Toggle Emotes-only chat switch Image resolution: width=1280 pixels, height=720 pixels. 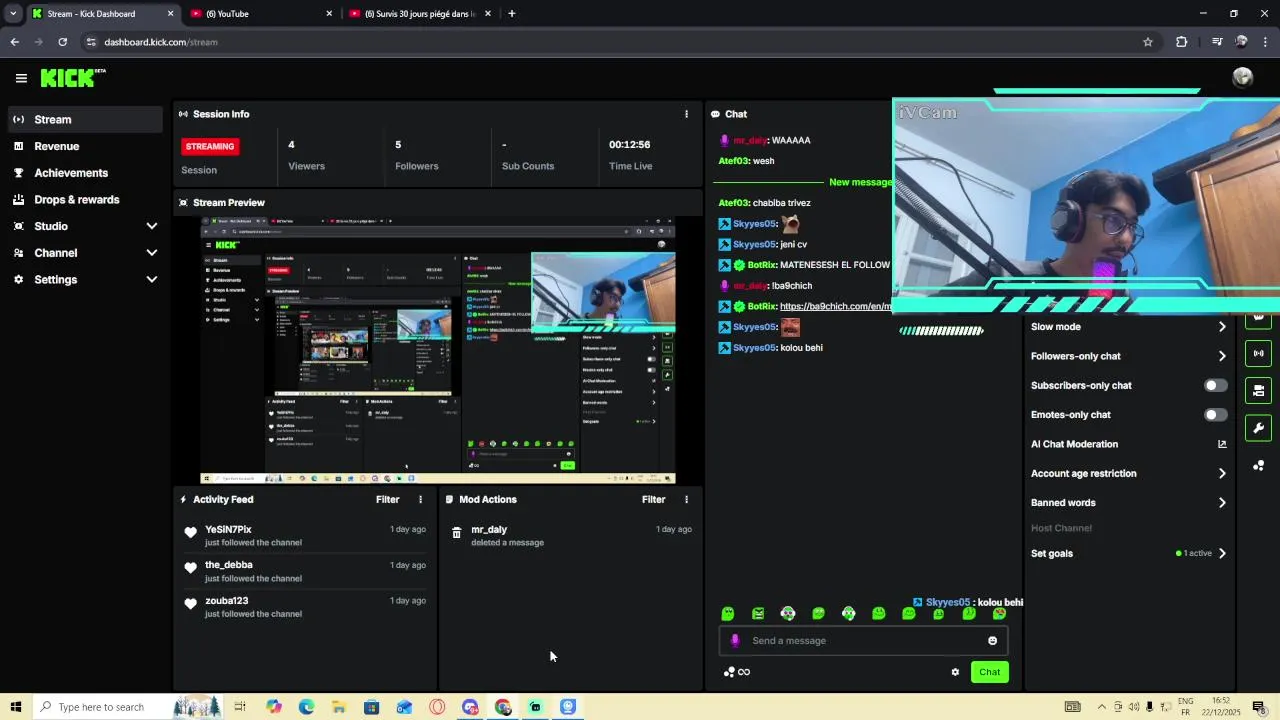[x=1215, y=415]
